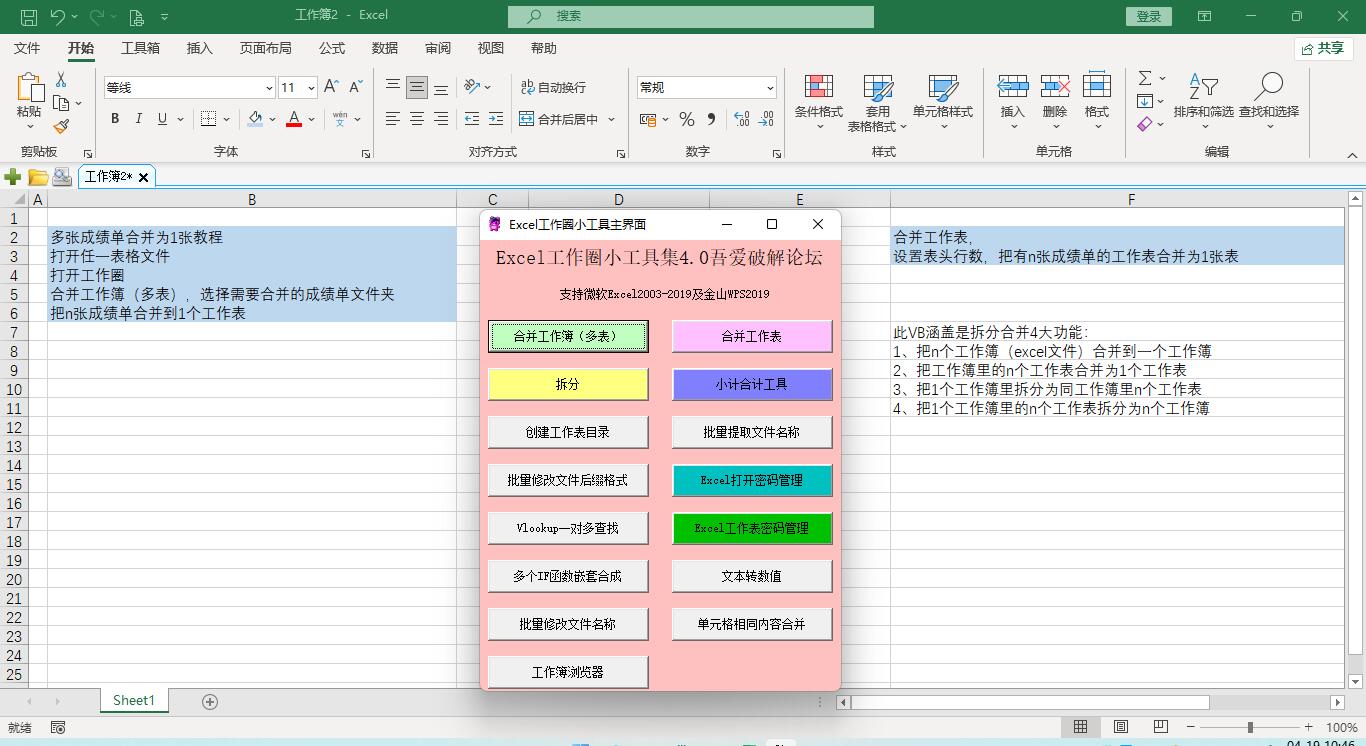Align text to the right
Viewport: 1366px width, 746px height.
click(x=441, y=119)
